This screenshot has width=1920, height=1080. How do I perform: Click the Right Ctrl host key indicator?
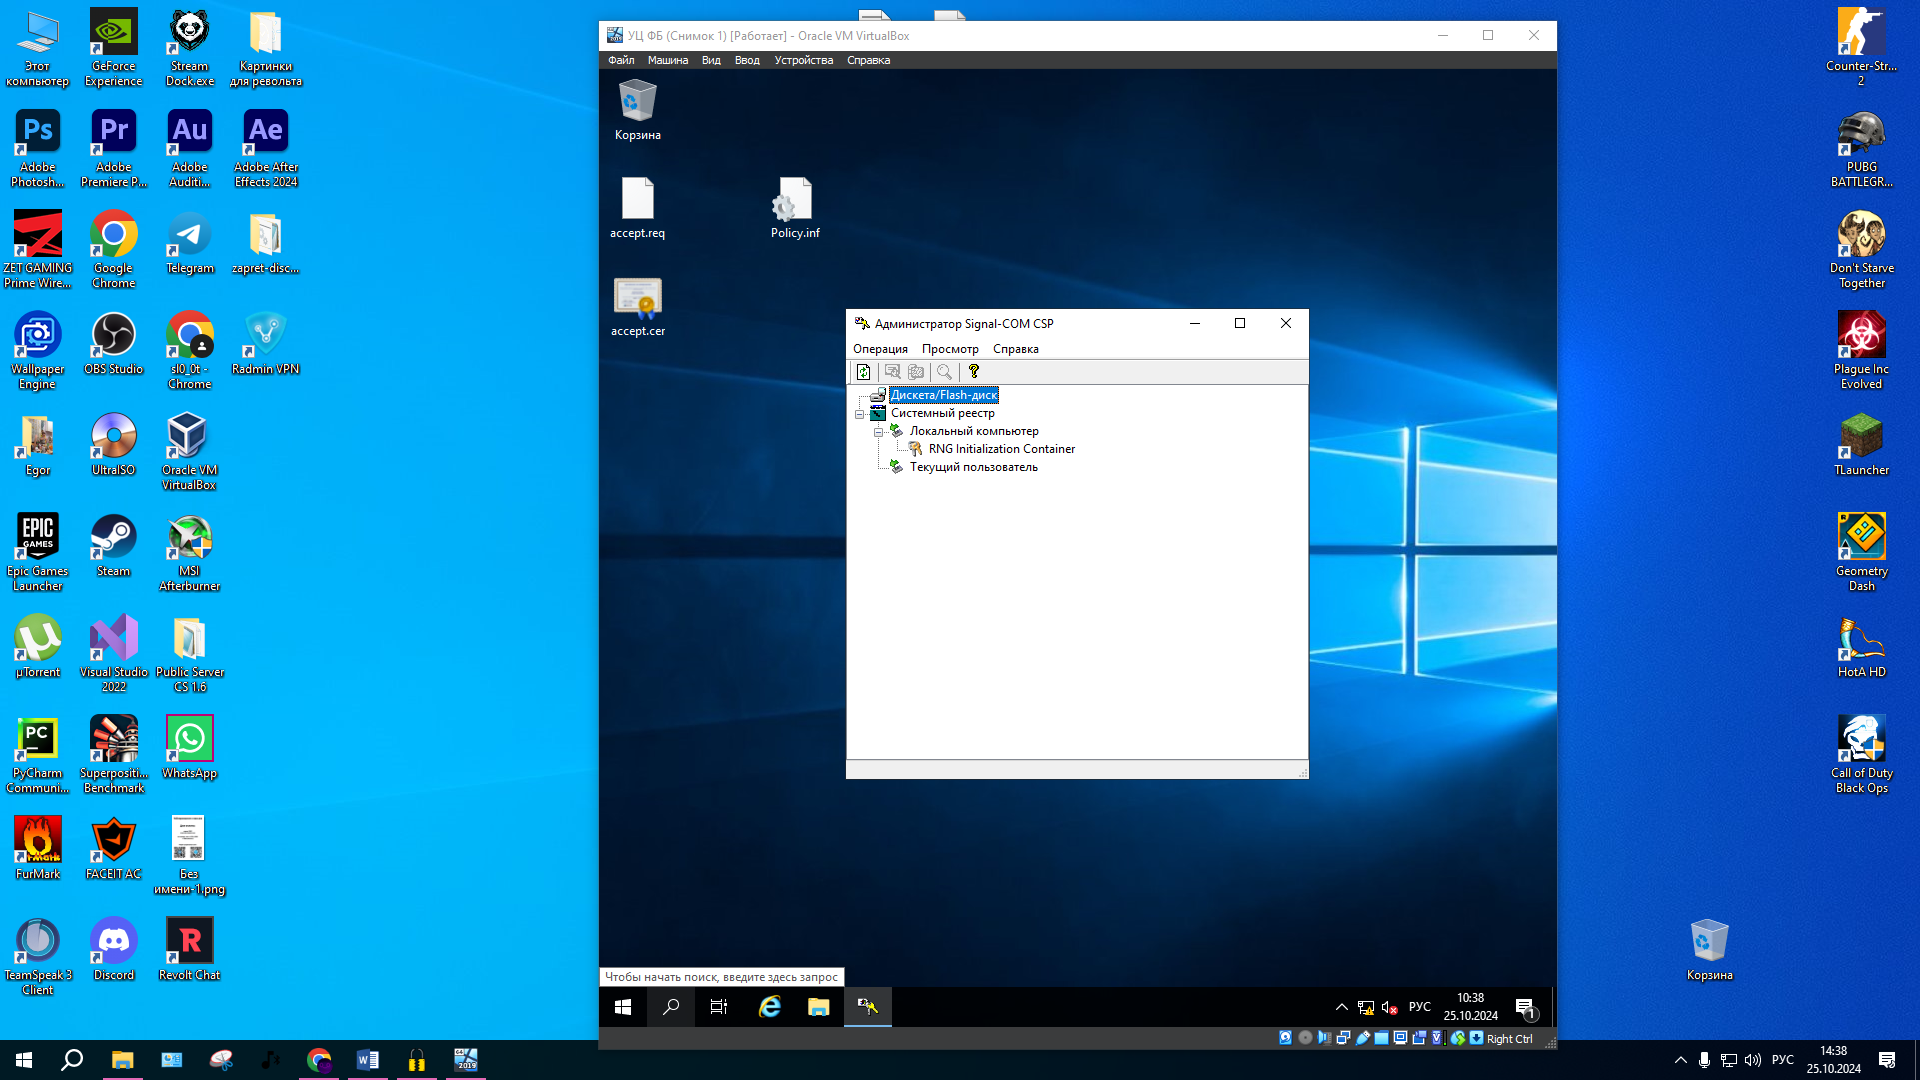[1509, 1039]
